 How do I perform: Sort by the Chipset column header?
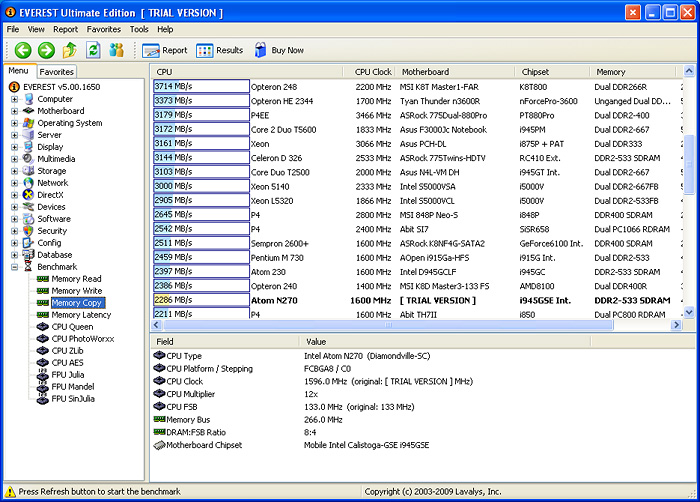553,72
